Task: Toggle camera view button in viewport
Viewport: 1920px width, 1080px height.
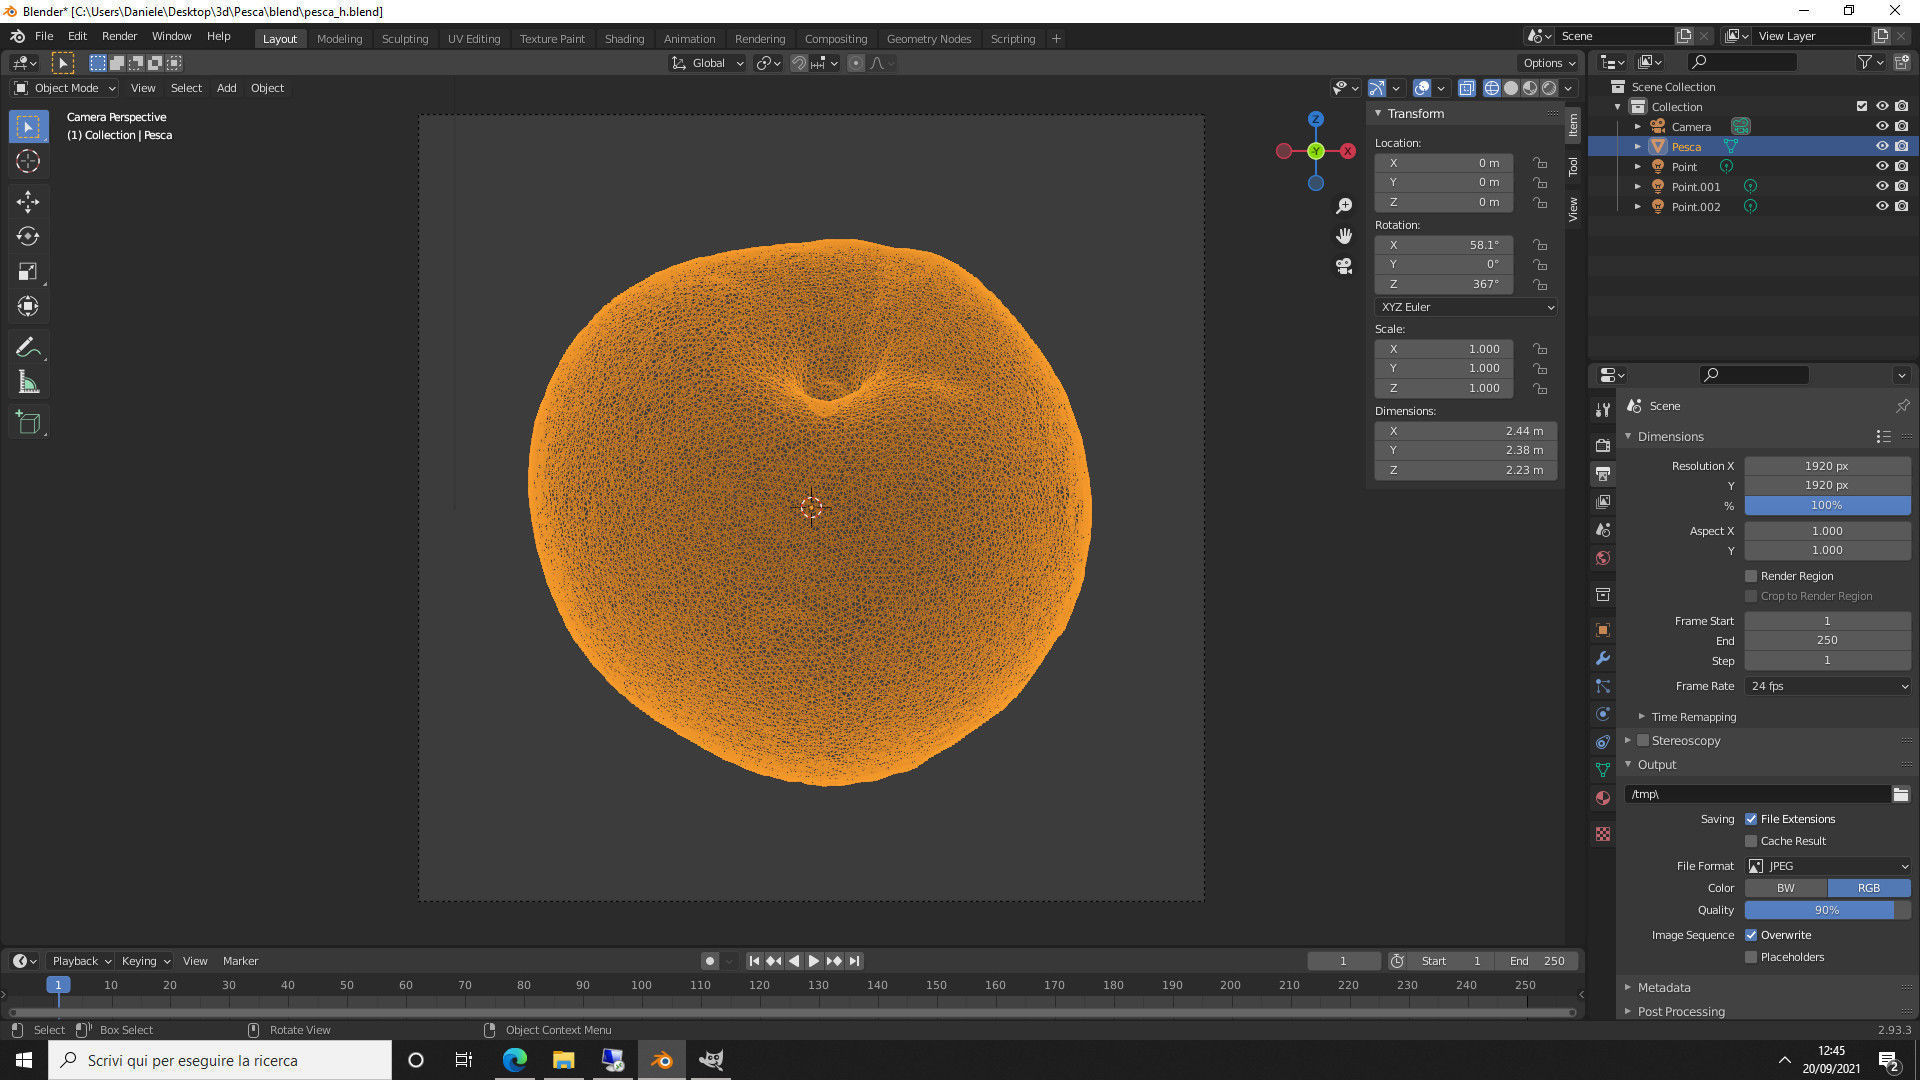Action: [1344, 266]
